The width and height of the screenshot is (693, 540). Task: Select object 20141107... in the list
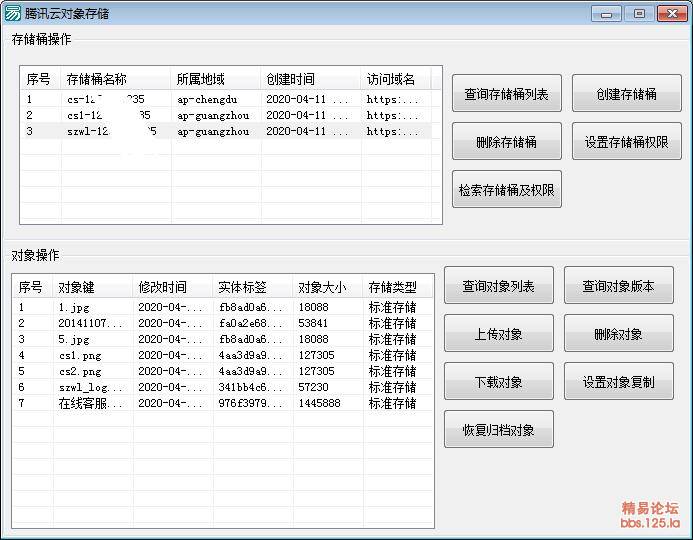[223, 323]
